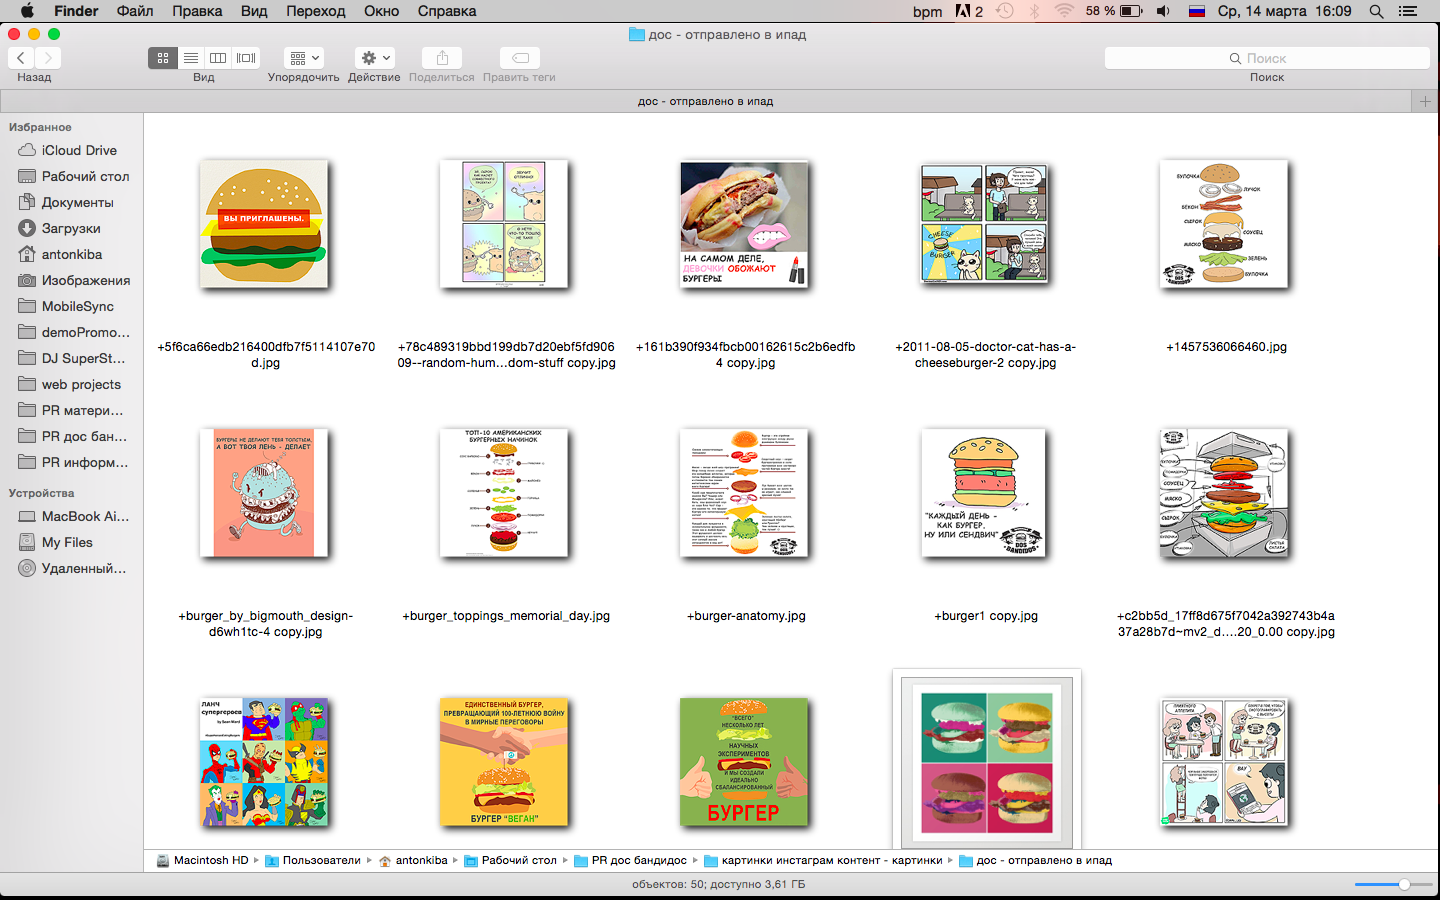Go back with the Назад arrow
This screenshot has width=1440, height=900.
point(21,58)
